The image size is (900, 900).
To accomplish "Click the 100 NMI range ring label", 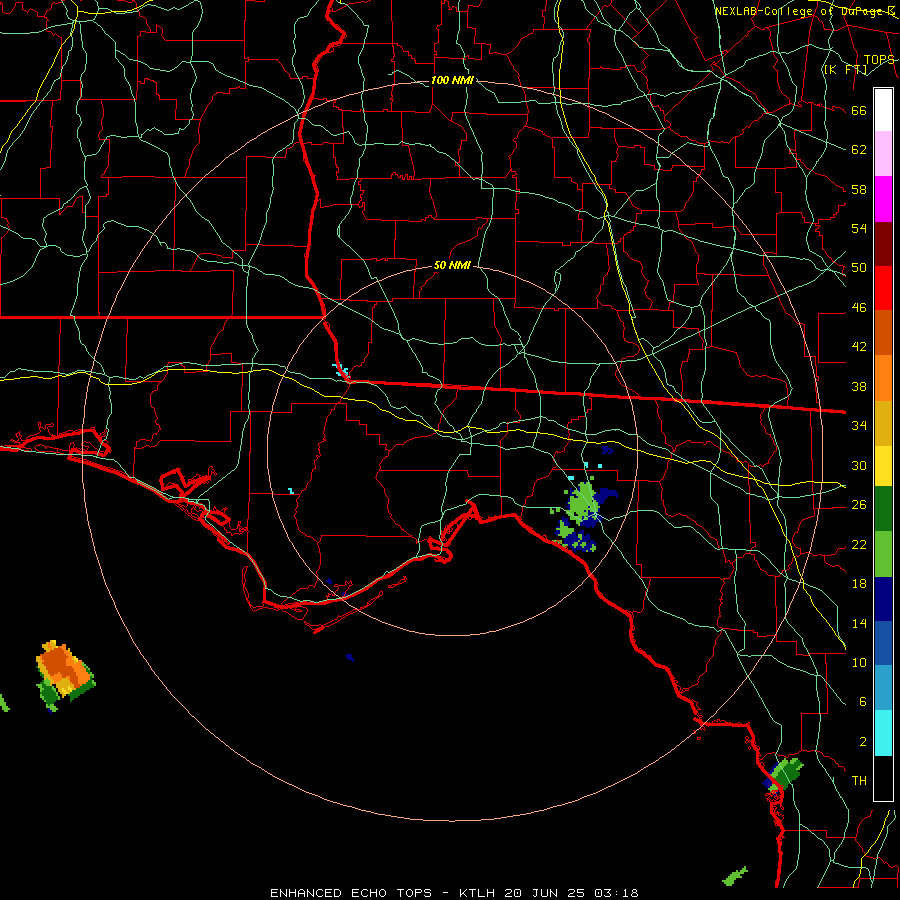I will (x=452, y=80).
